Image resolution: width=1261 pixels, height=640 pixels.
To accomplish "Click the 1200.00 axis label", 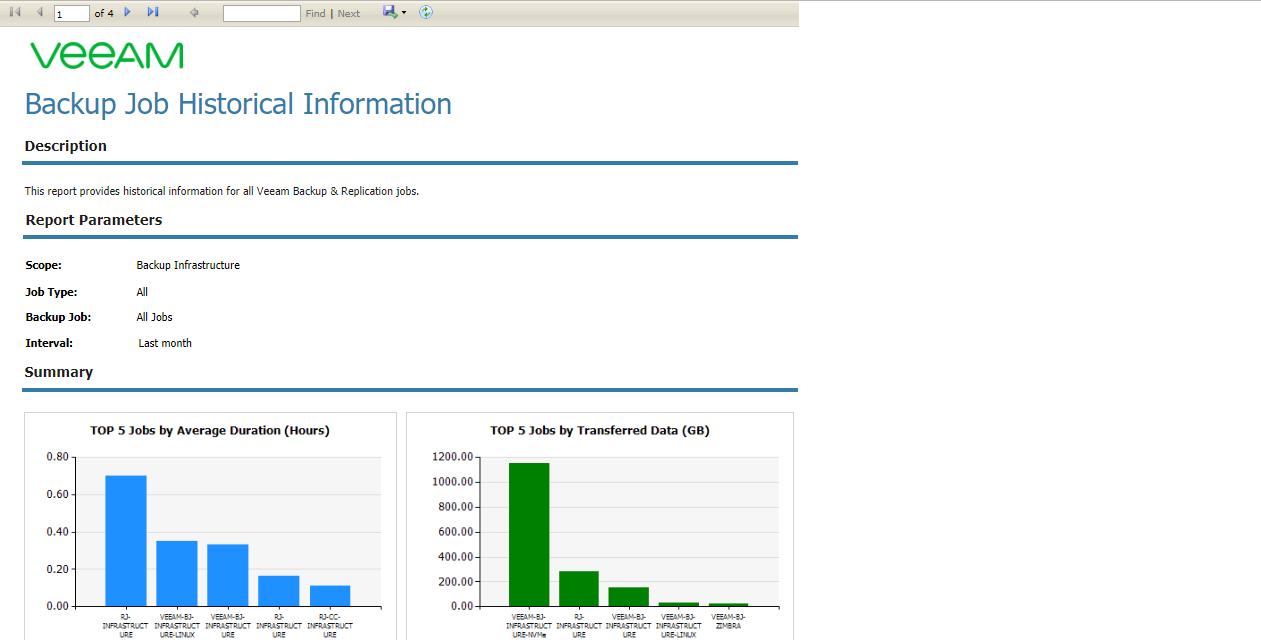I will (452, 457).
